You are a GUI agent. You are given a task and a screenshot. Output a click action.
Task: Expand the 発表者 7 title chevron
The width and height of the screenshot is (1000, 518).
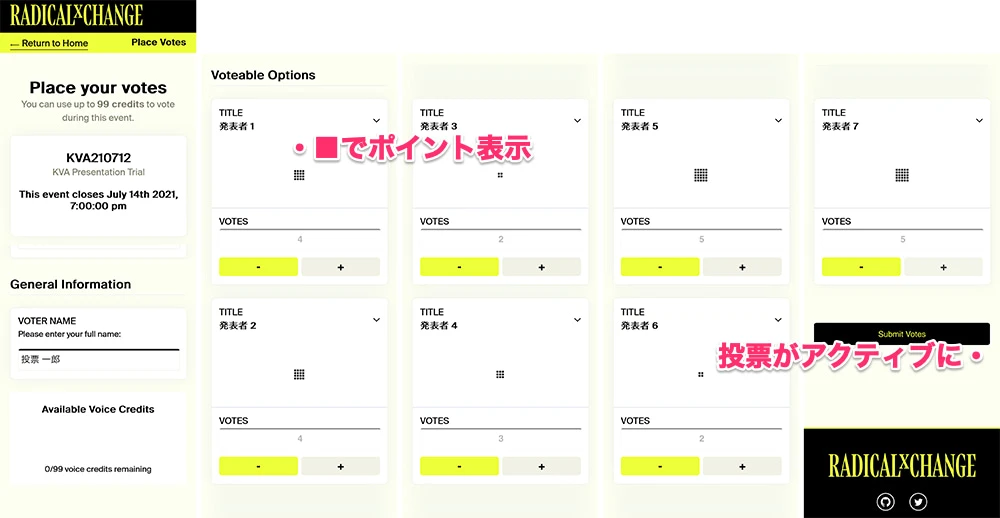pyautogui.click(x=980, y=120)
